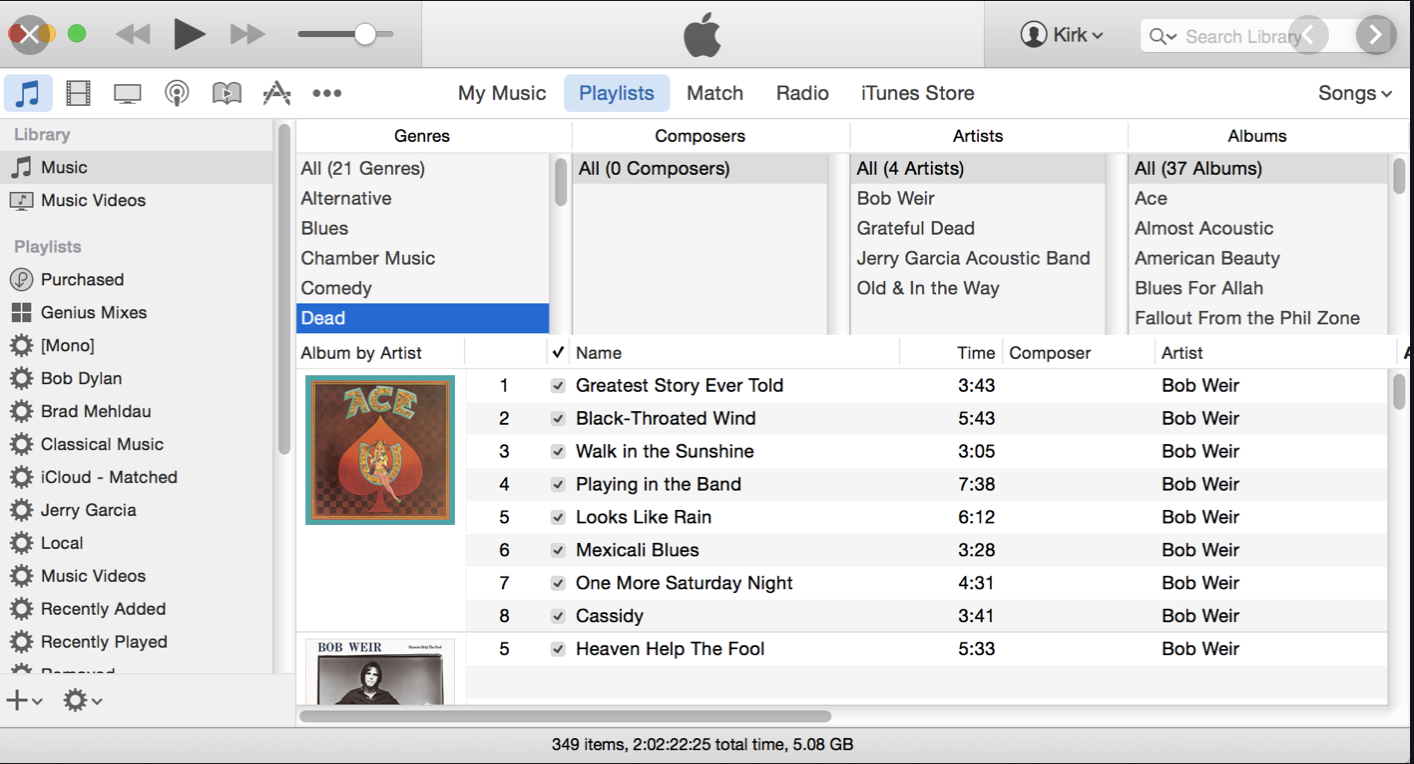Uncheck Playing in the Band
This screenshot has width=1414, height=764.
[558, 484]
